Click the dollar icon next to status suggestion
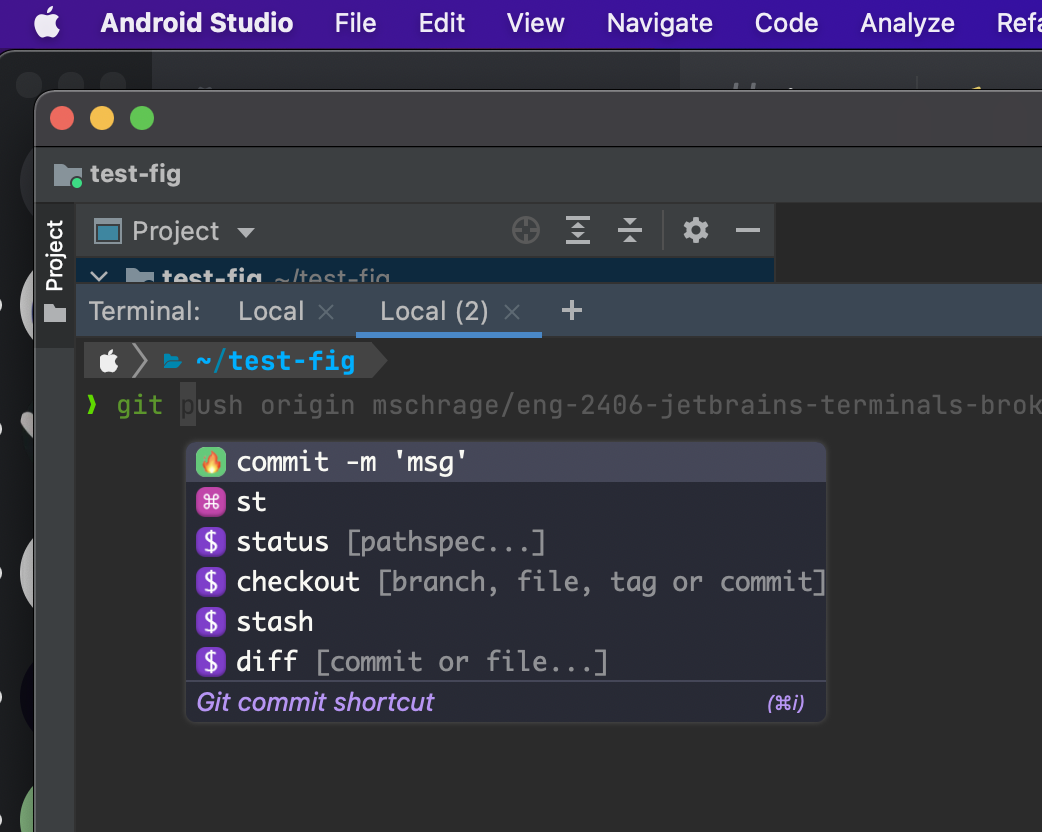This screenshot has width=1042, height=832. click(211, 541)
